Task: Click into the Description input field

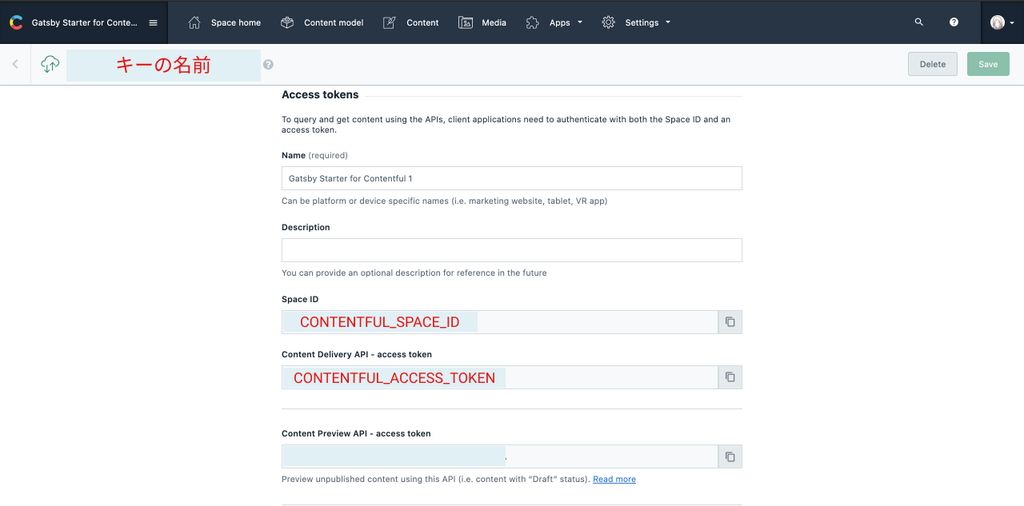Action: coord(511,250)
